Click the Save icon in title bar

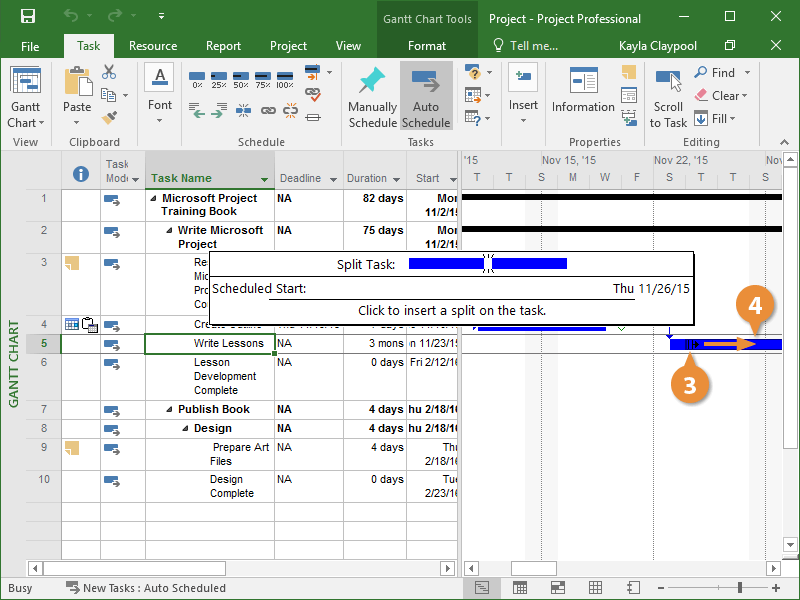click(x=28, y=18)
